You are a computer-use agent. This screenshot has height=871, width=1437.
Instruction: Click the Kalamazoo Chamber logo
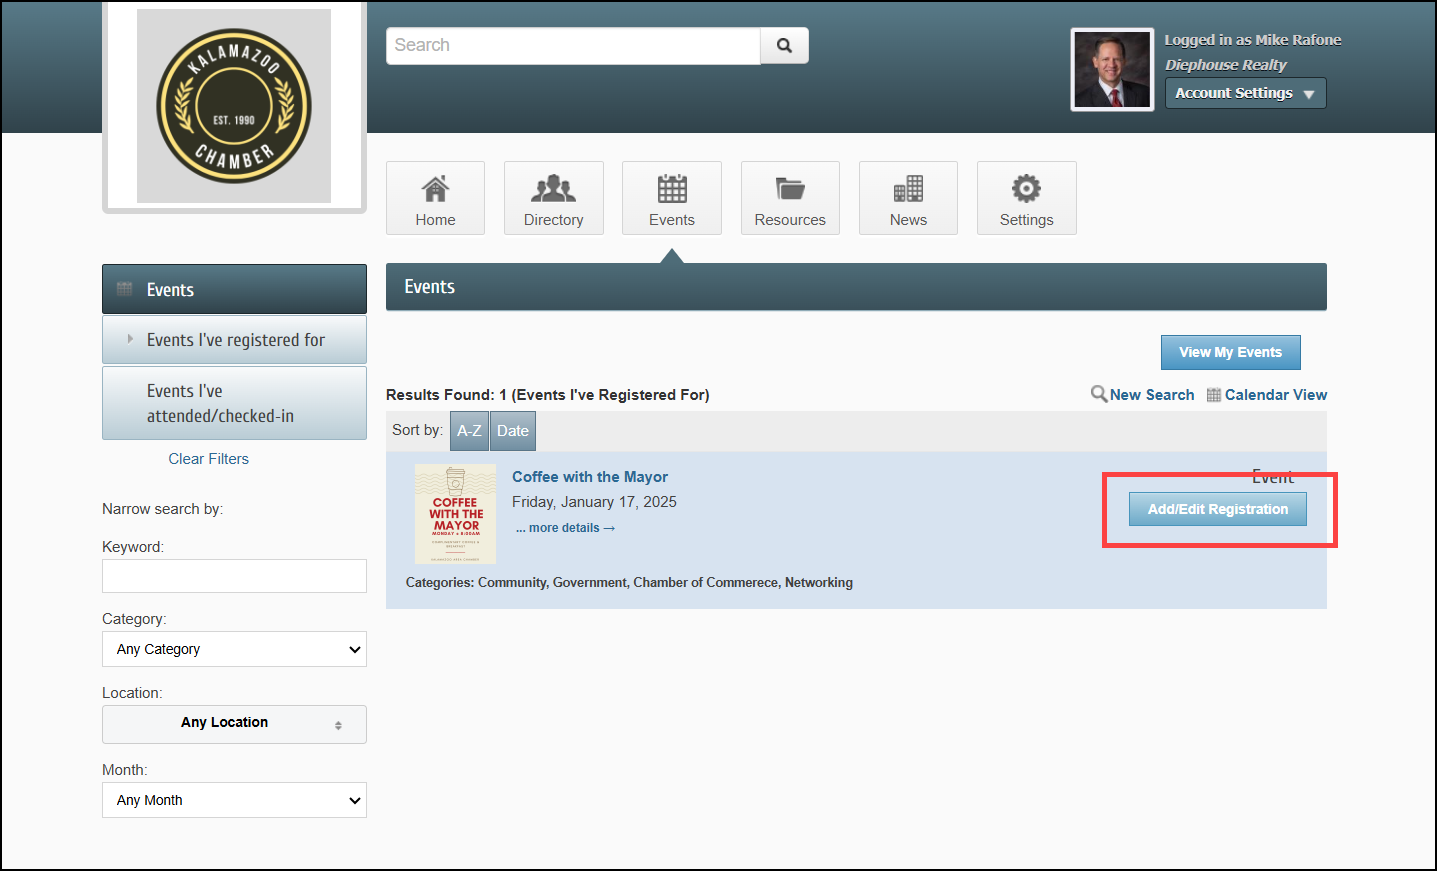[234, 106]
